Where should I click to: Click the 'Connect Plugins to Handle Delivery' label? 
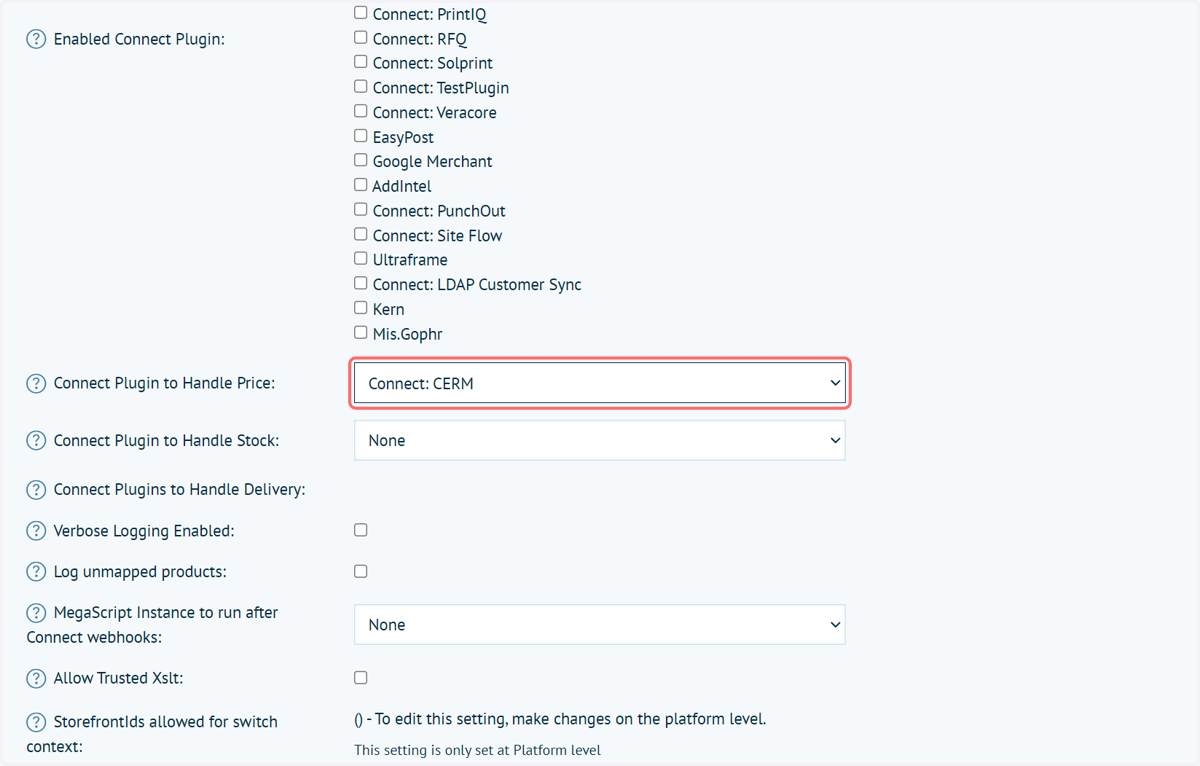tap(179, 490)
